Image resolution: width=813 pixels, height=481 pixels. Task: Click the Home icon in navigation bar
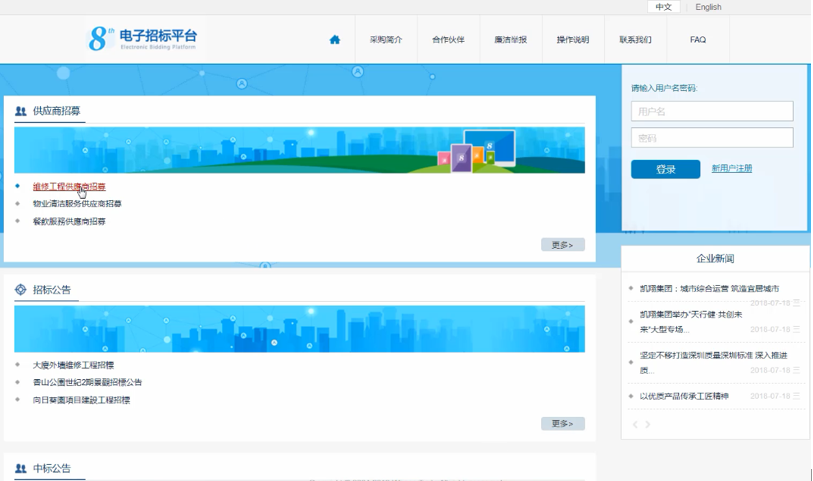click(x=335, y=40)
